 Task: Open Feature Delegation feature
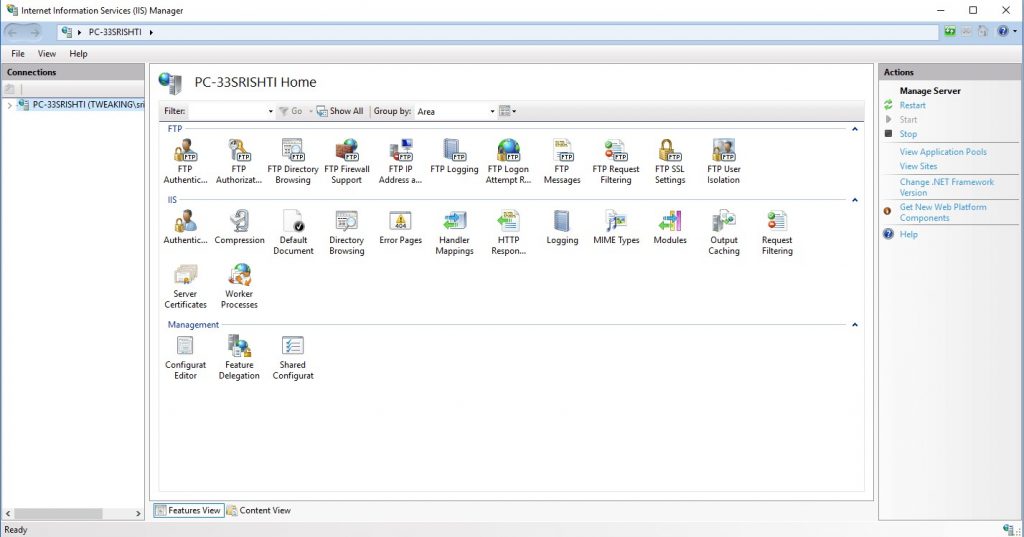[x=239, y=357]
